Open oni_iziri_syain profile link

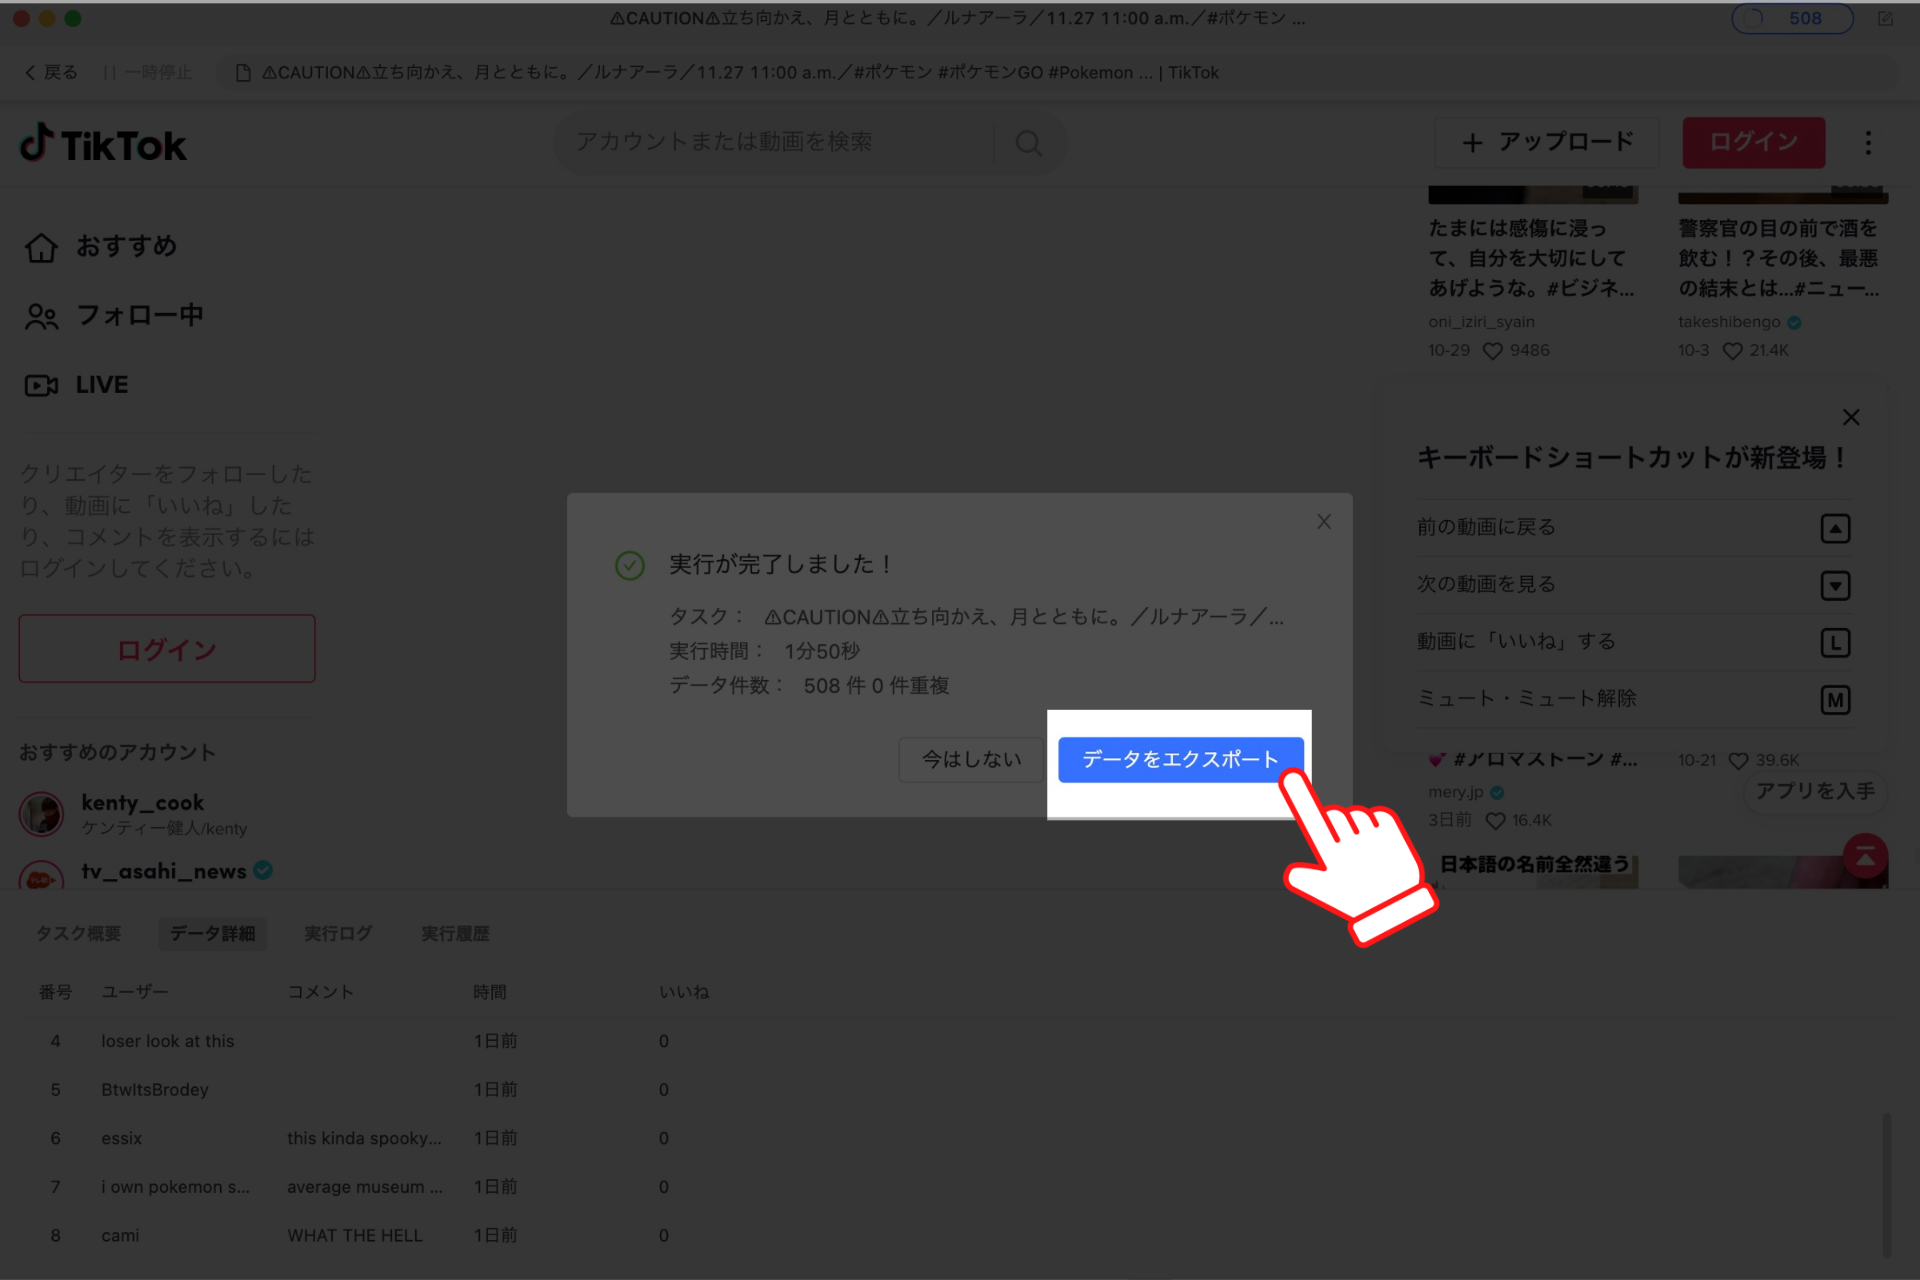(1481, 322)
